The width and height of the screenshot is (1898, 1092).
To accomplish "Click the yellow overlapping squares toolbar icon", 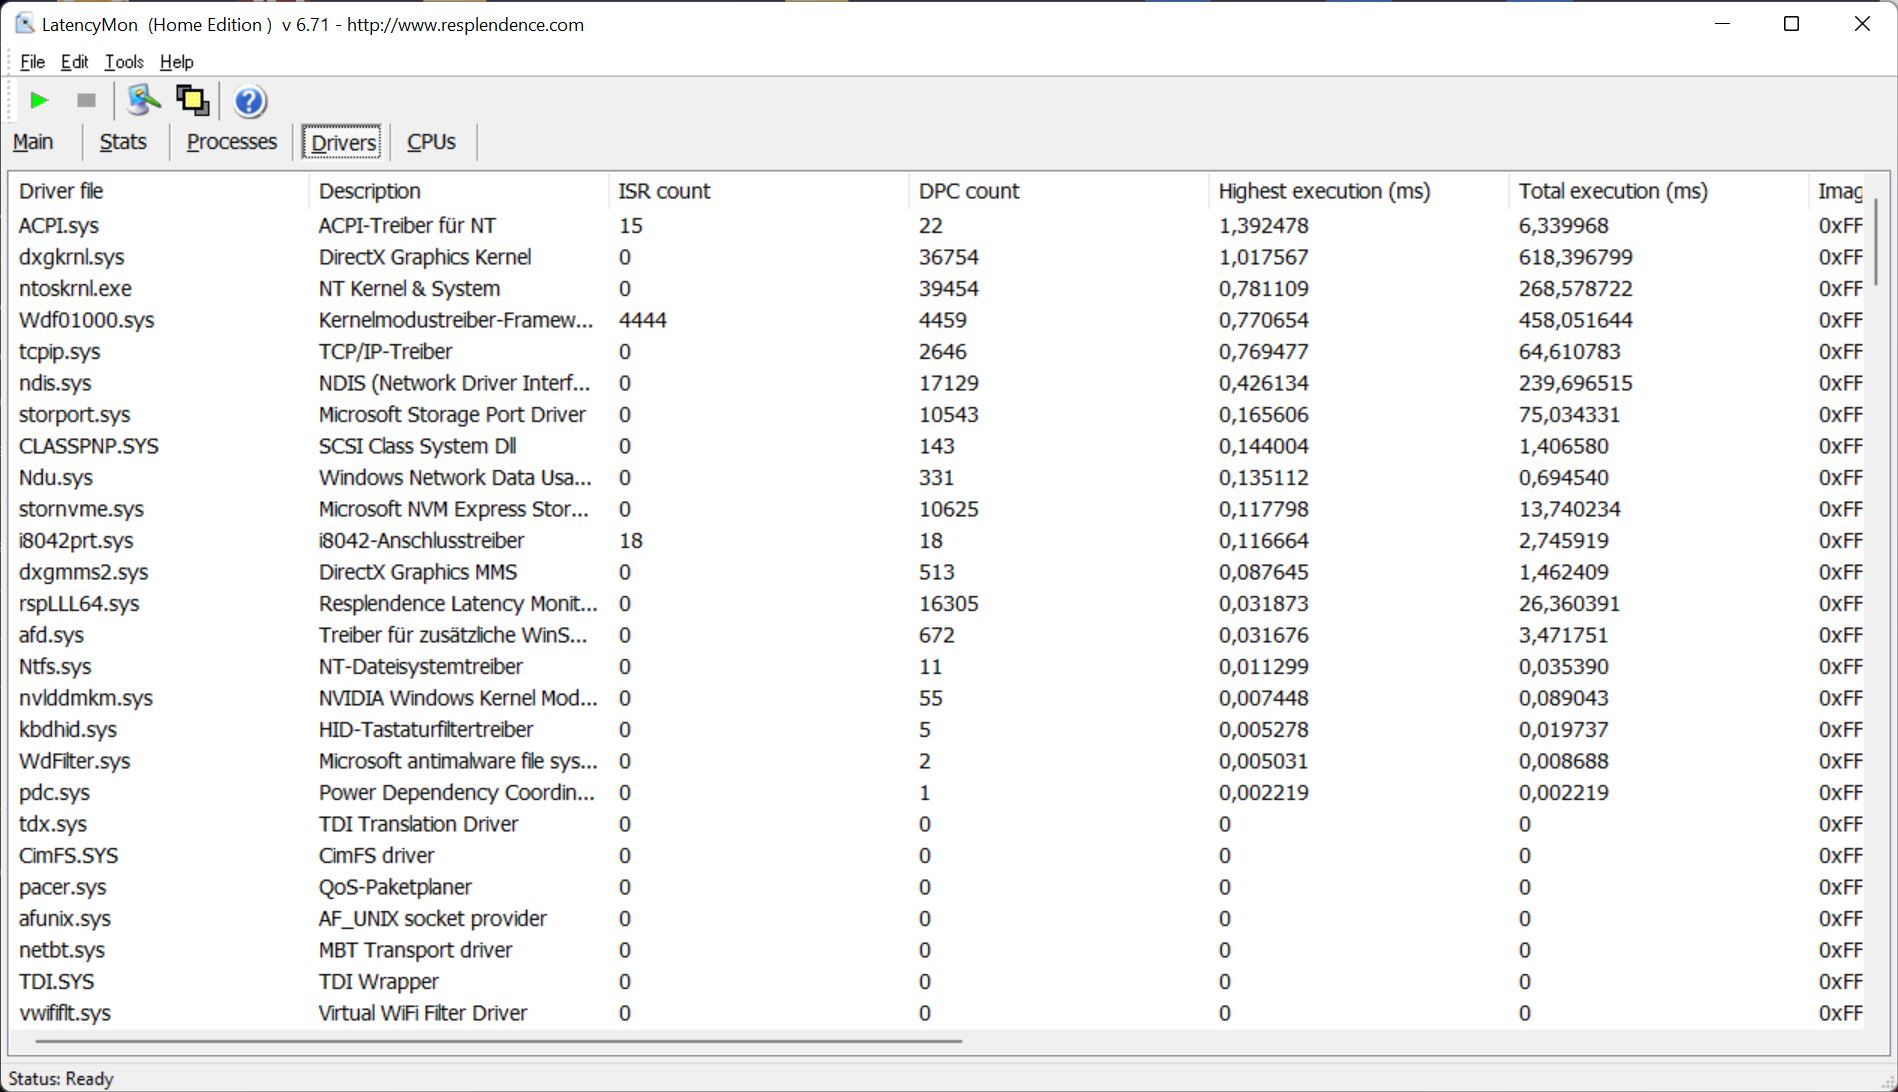I will point(192,101).
